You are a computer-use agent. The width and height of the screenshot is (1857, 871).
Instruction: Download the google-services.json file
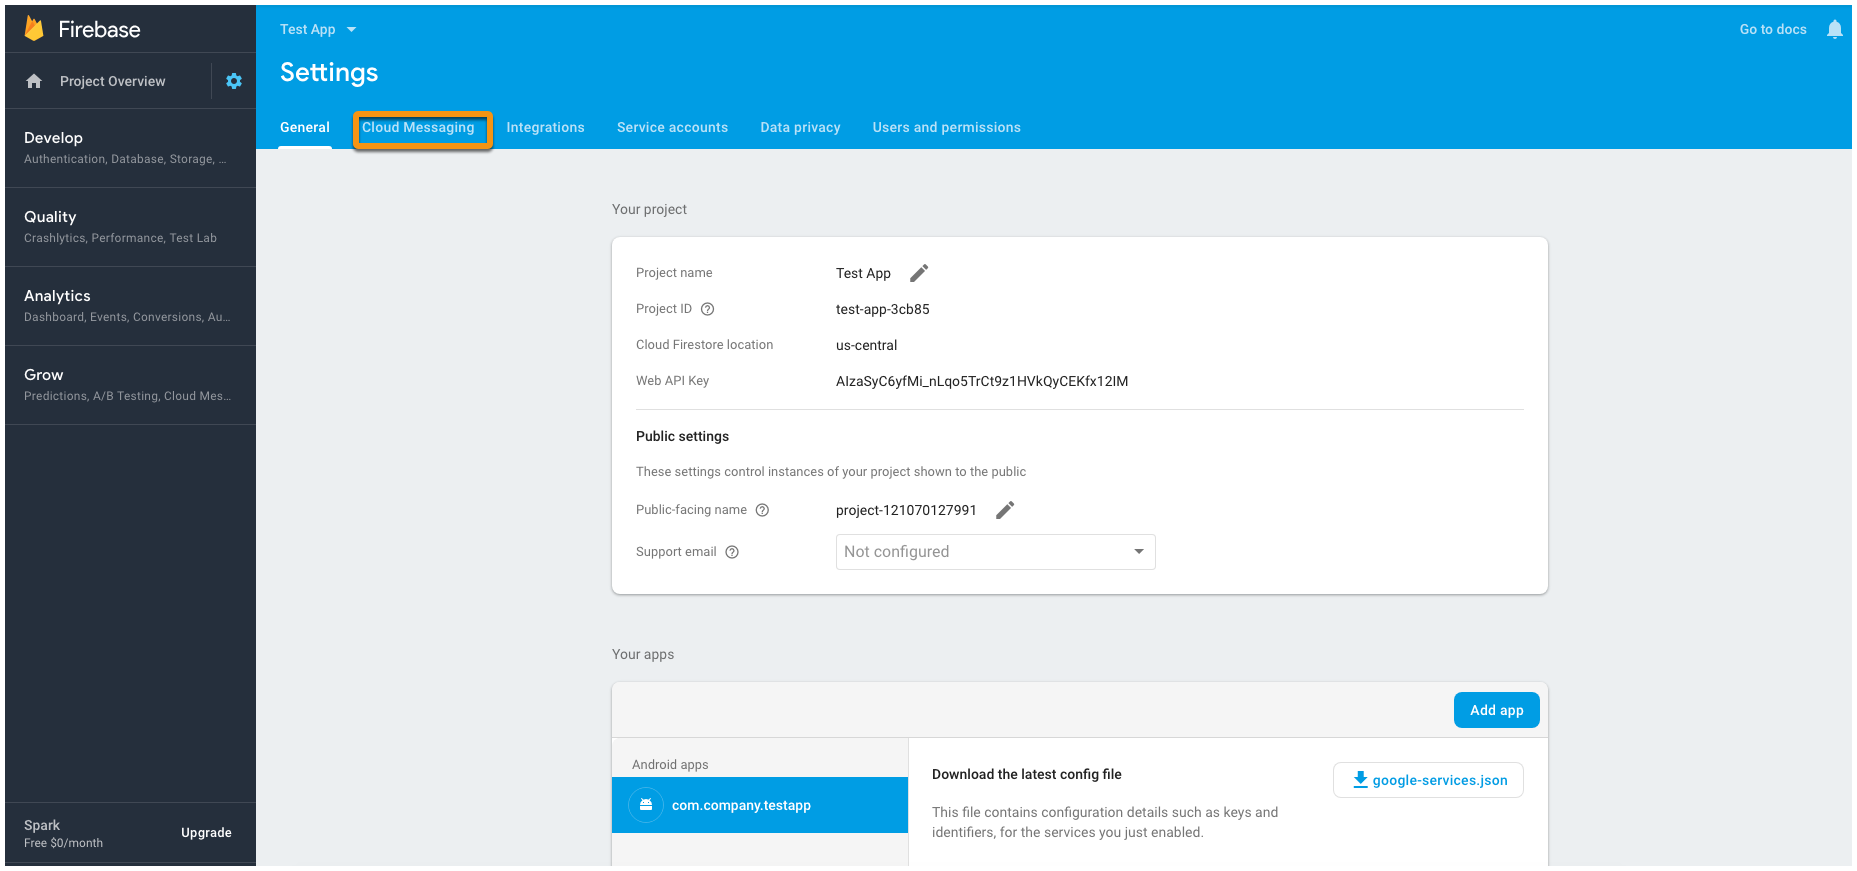pyautogui.click(x=1428, y=780)
